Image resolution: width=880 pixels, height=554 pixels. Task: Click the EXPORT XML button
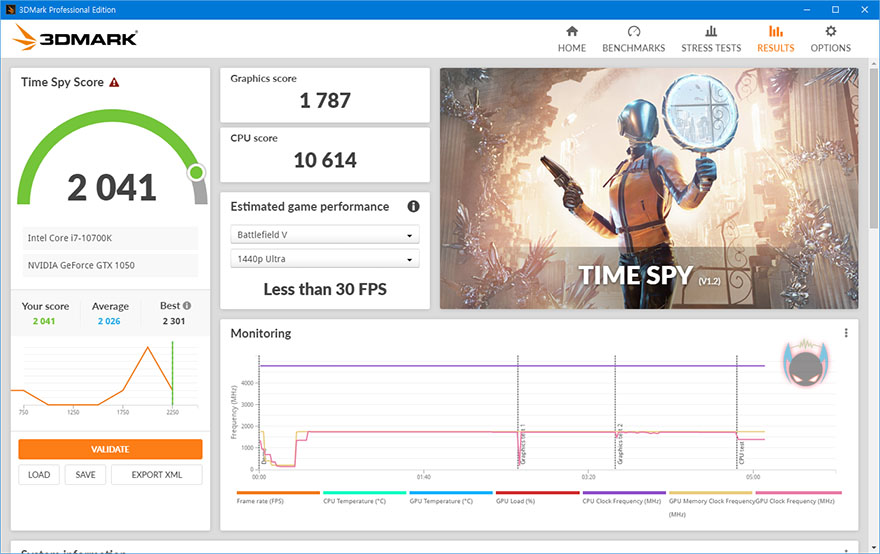click(x=157, y=475)
